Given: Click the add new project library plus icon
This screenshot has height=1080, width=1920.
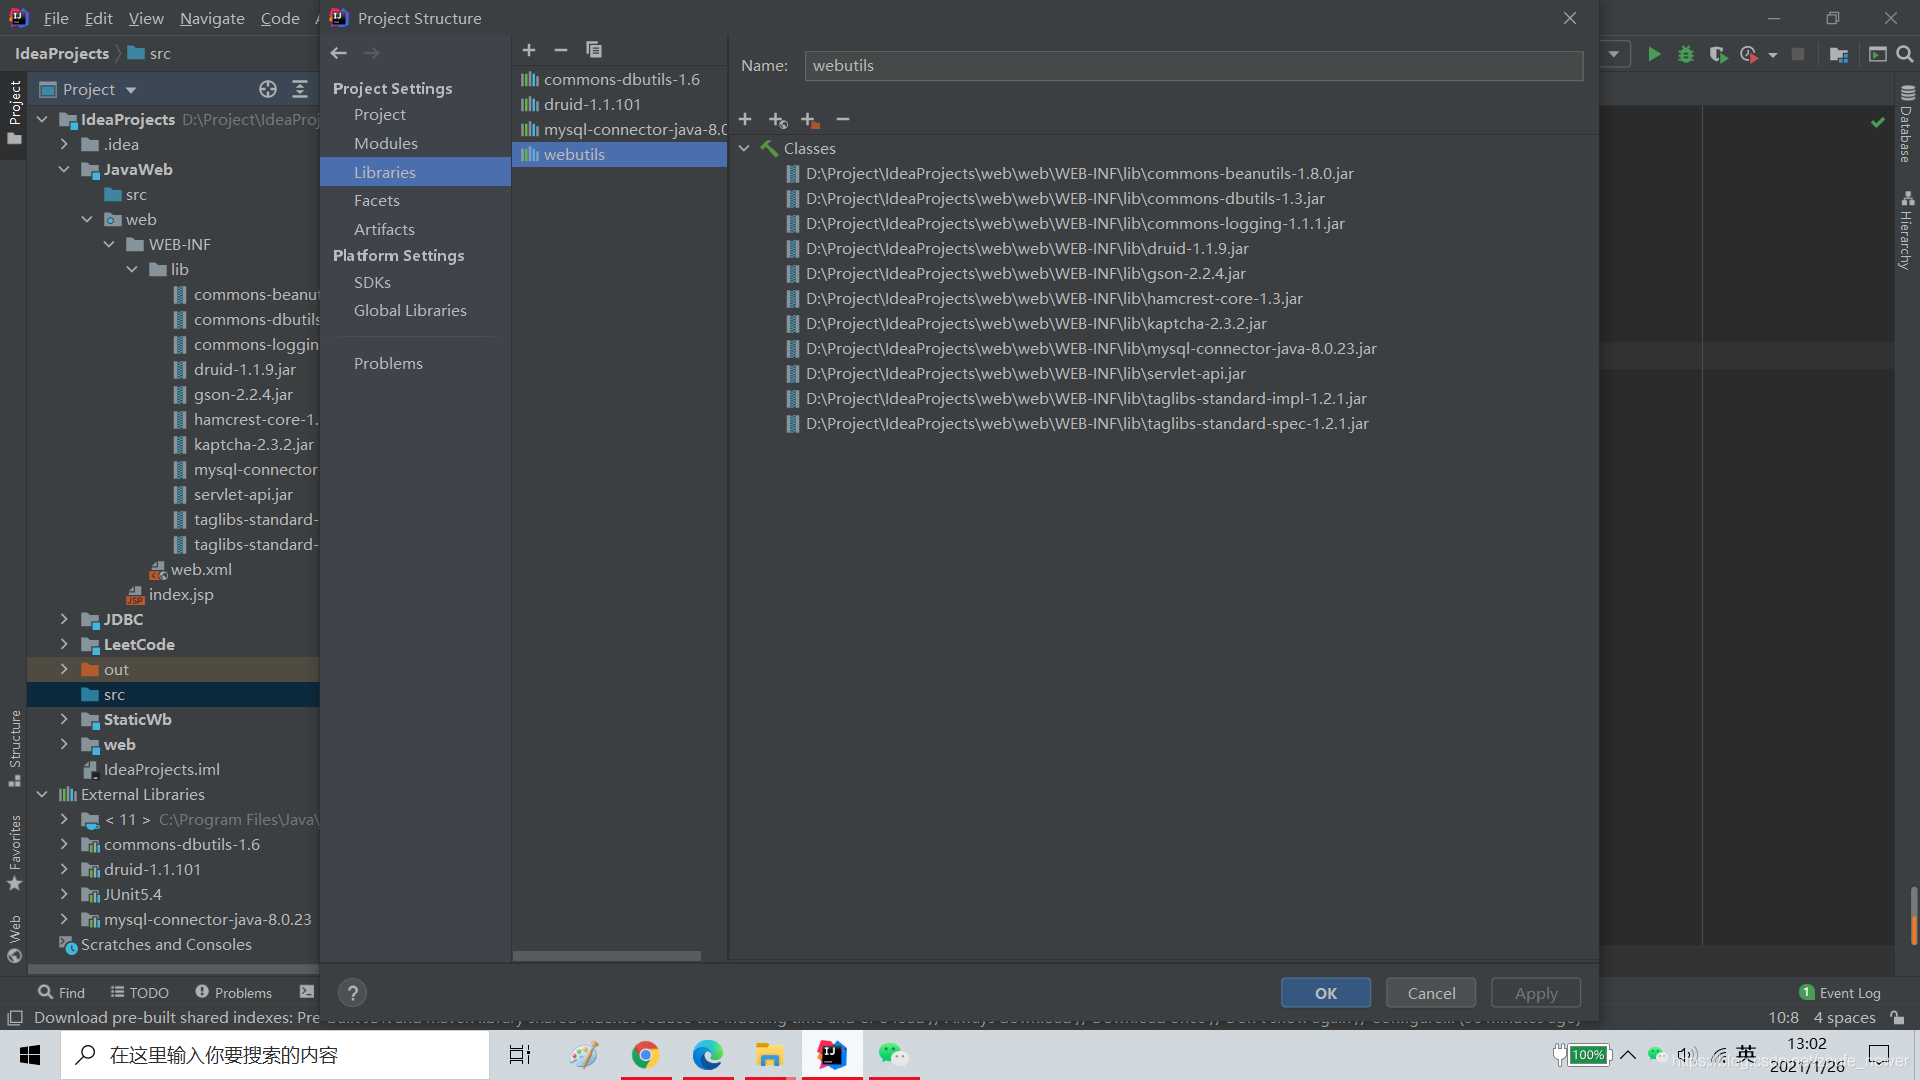Looking at the screenshot, I should click(529, 50).
